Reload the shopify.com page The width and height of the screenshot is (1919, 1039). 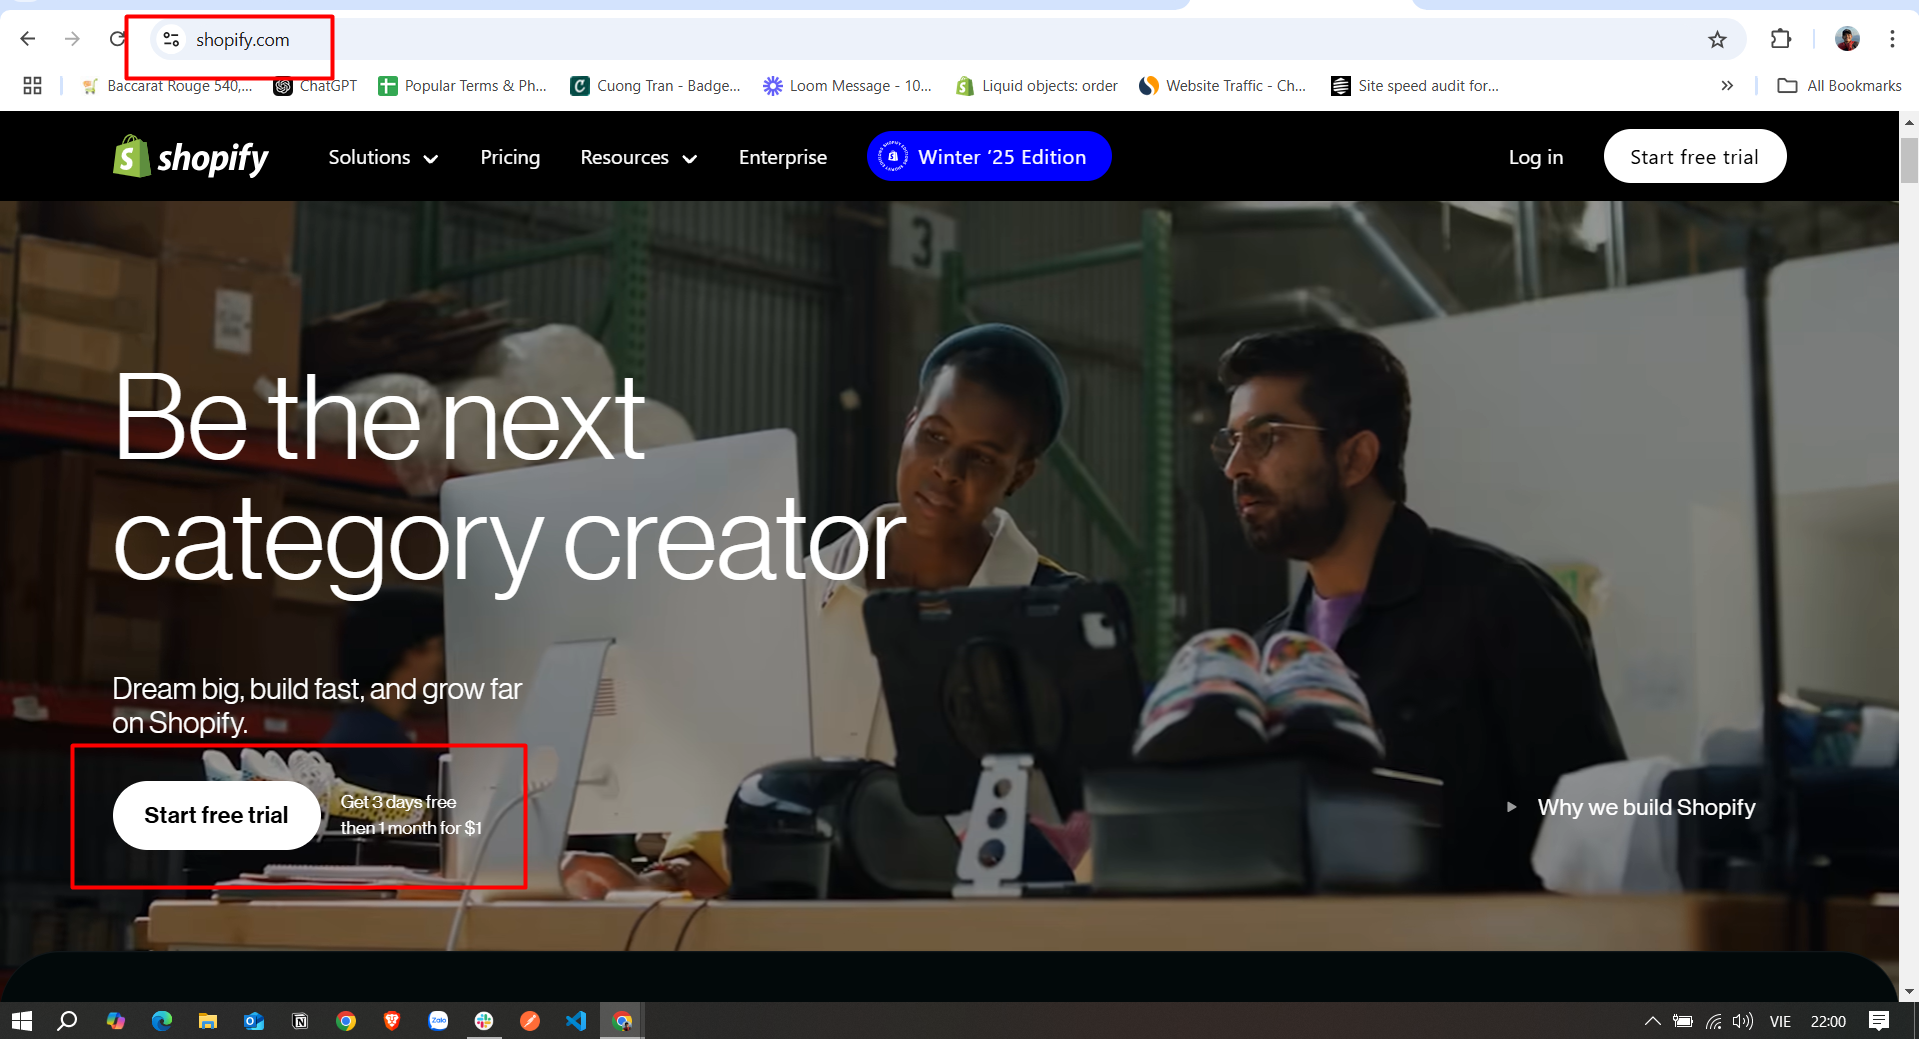pos(117,39)
